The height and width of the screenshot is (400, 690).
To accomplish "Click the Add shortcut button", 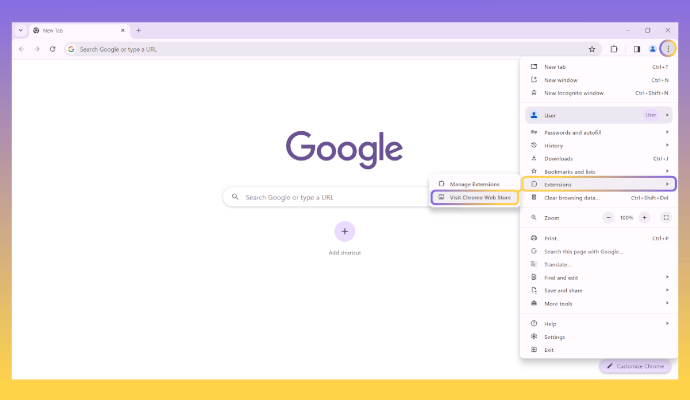I will pyautogui.click(x=344, y=232).
